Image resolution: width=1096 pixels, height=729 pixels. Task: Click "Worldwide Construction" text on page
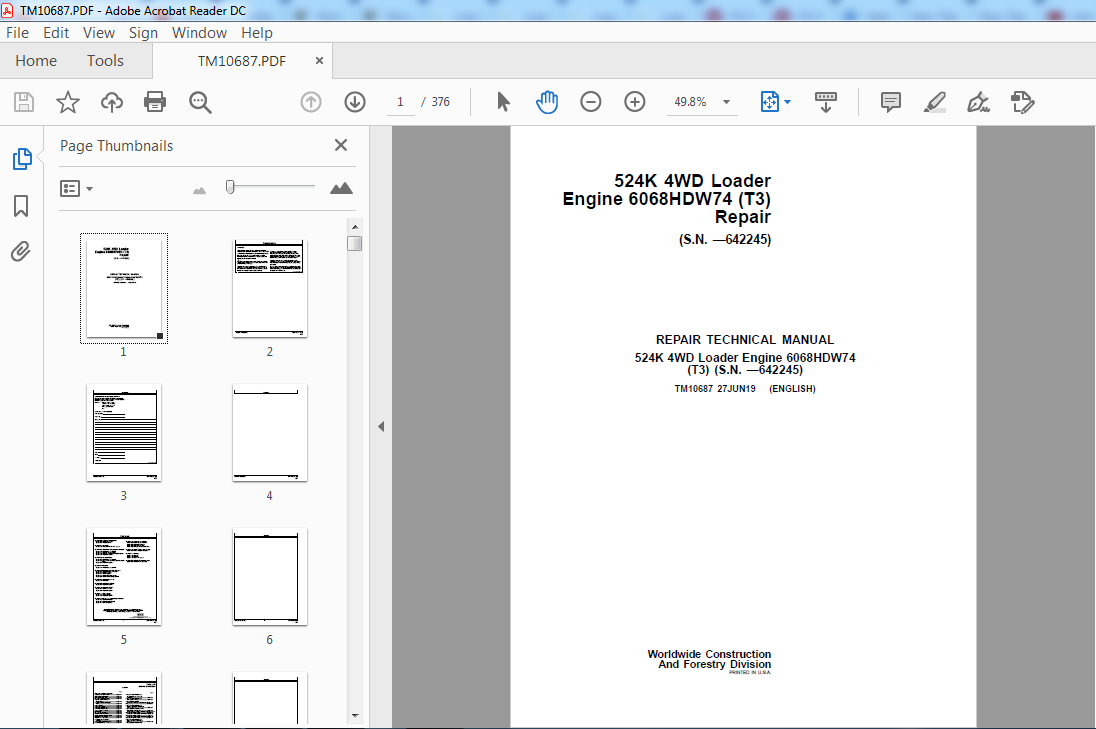[x=709, y=654]
